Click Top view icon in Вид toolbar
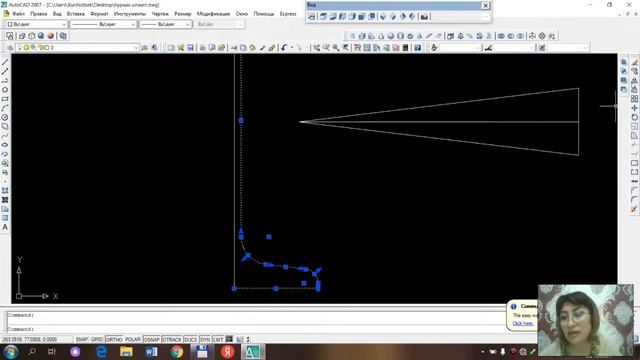The height and width of the screenshot is (360, 640). 323,17
